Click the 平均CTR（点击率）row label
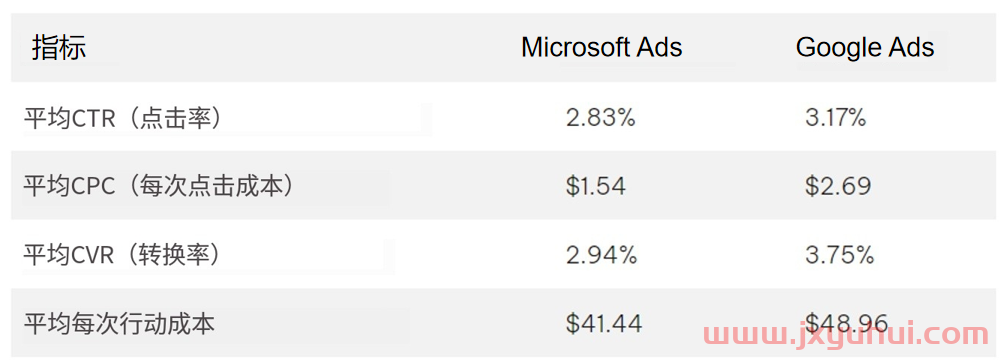 (x=123, y=118)
